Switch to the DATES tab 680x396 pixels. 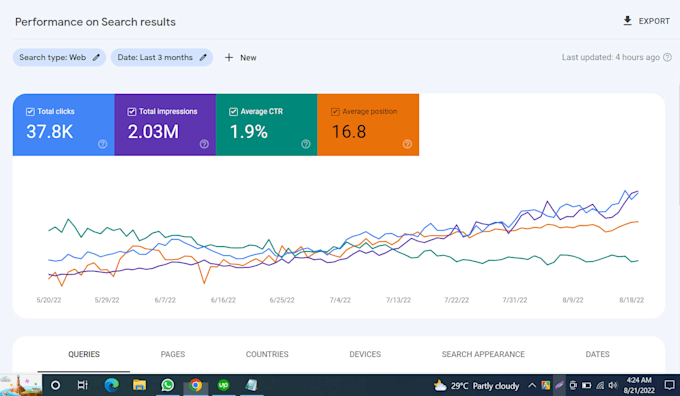(598, 354)
